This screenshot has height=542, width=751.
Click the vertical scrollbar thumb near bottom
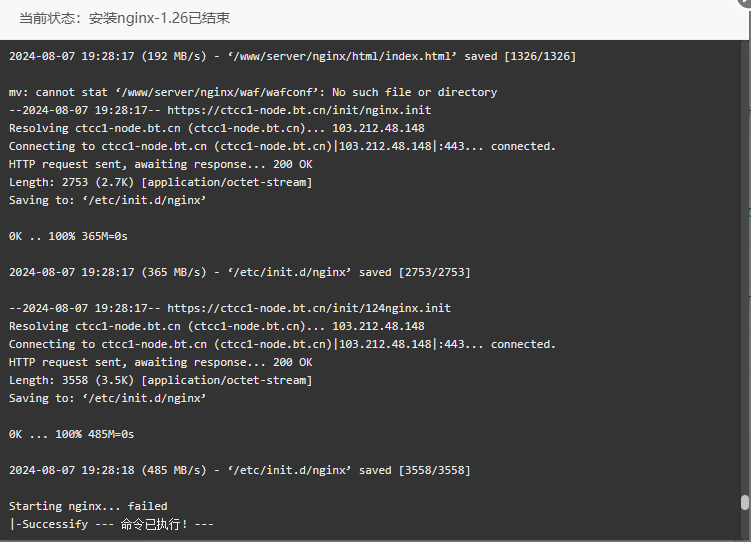[x=745, y=503]
